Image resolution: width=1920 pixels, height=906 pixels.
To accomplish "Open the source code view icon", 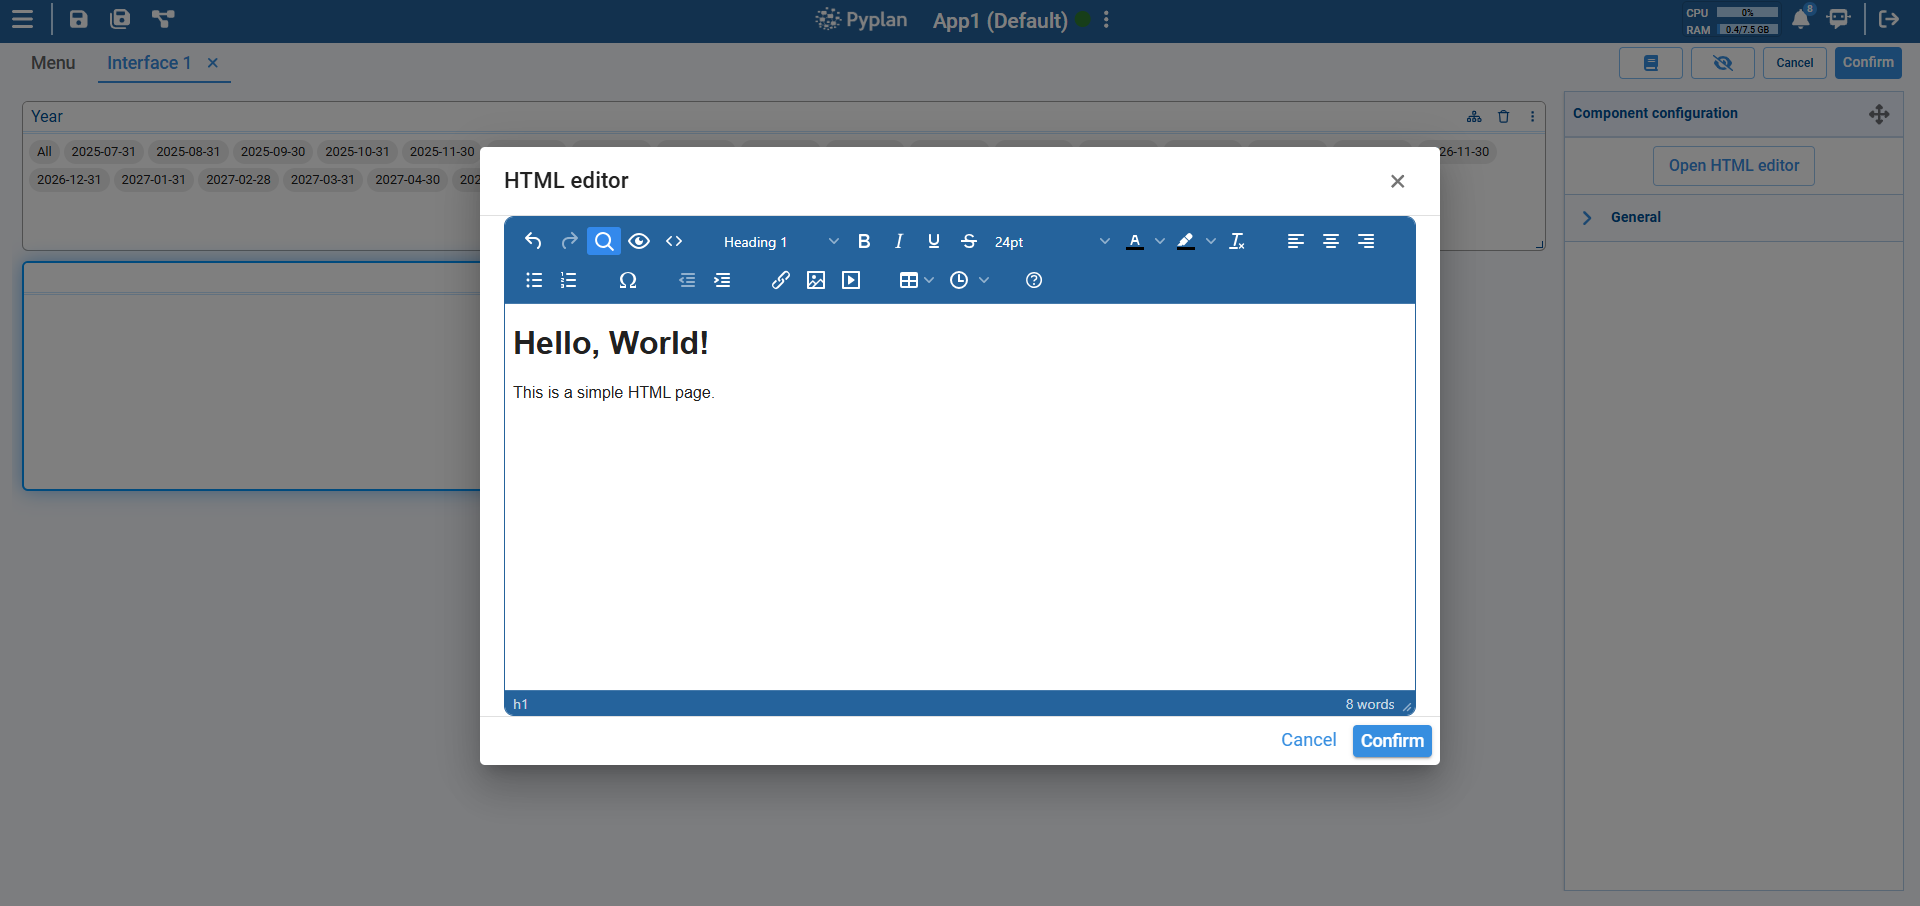I will click(x=674, y=241).
